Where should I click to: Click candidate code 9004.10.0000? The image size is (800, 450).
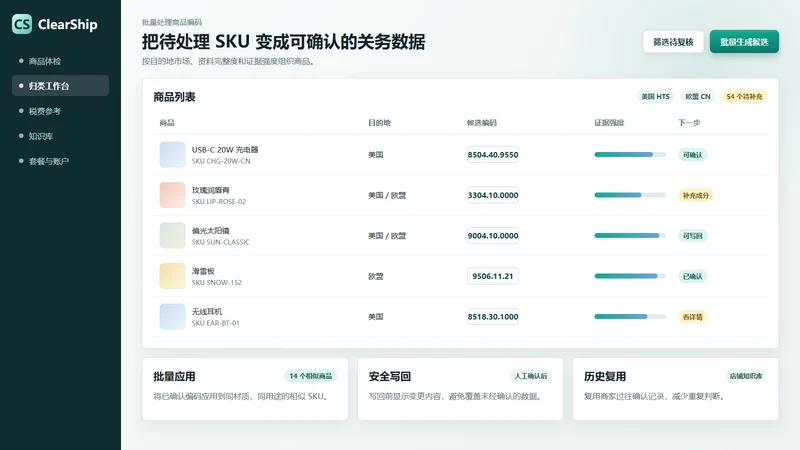[x=493, y=236]
